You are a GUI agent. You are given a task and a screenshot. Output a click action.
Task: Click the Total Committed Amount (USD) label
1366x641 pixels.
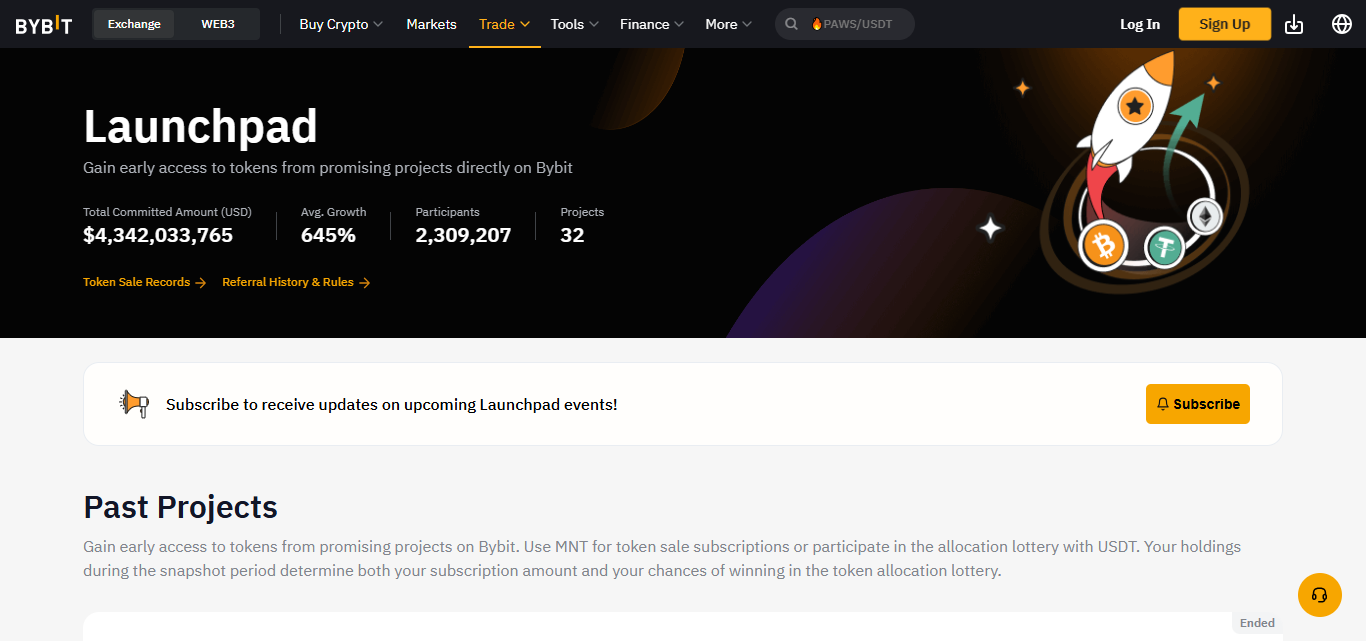[x=167, y=212]
